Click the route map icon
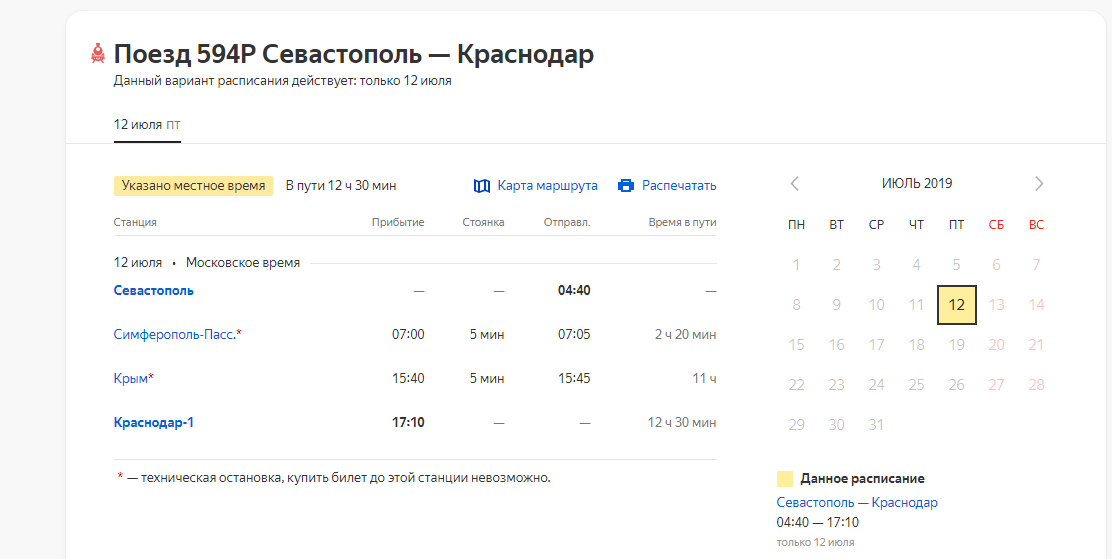The width and height of the screenshot is (1112, 559). coord(482,186)
